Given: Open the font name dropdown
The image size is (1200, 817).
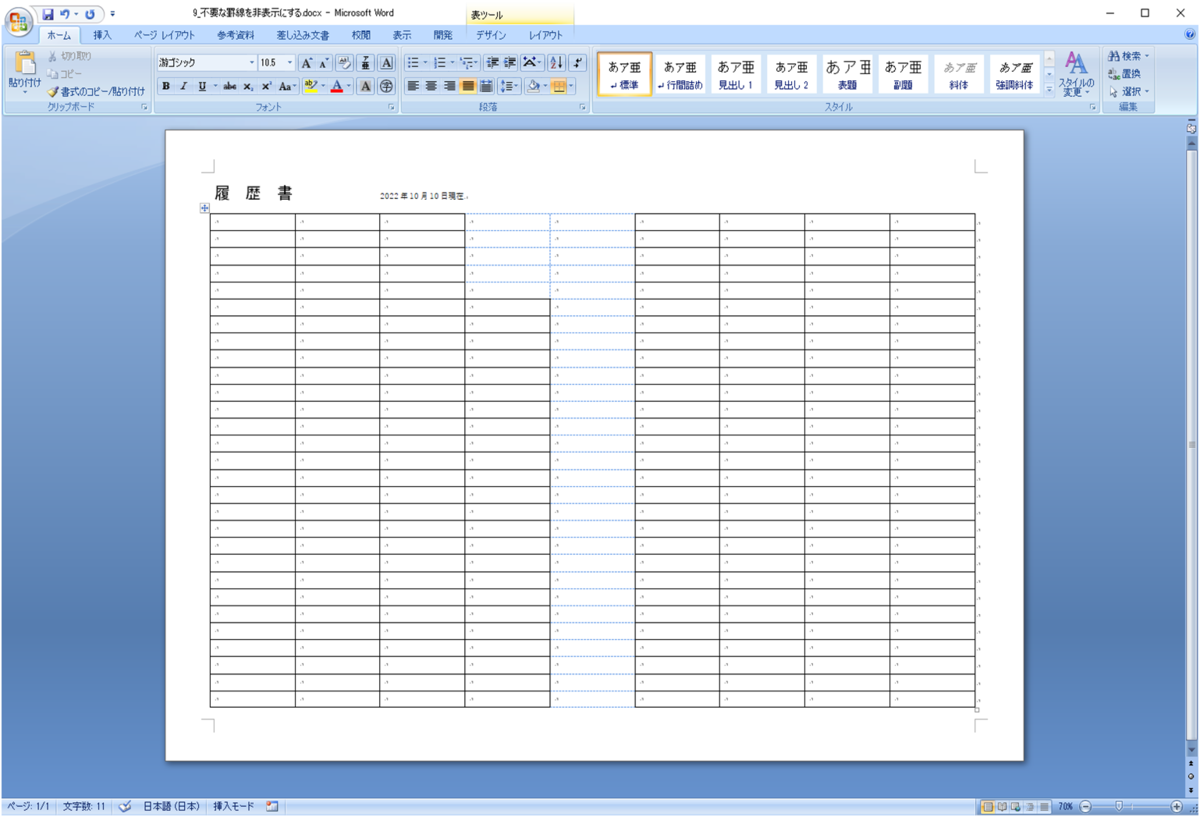Looking at the screenshot, I should click(252, 62).
